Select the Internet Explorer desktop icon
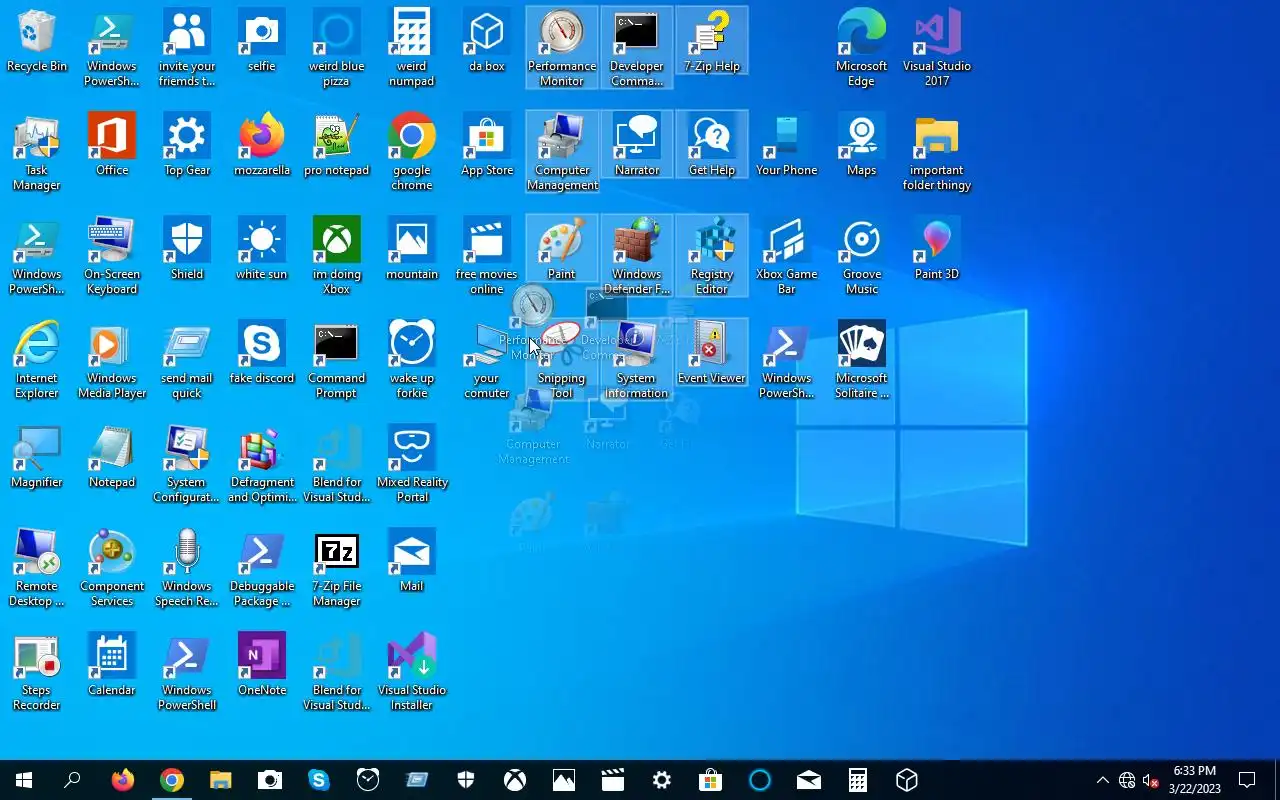 click(x=37, y=360)
